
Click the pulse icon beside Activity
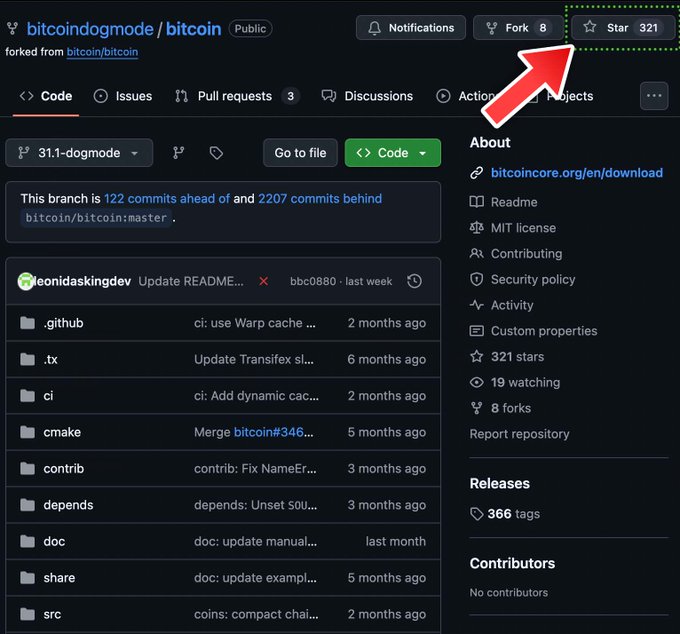point(477,305)
